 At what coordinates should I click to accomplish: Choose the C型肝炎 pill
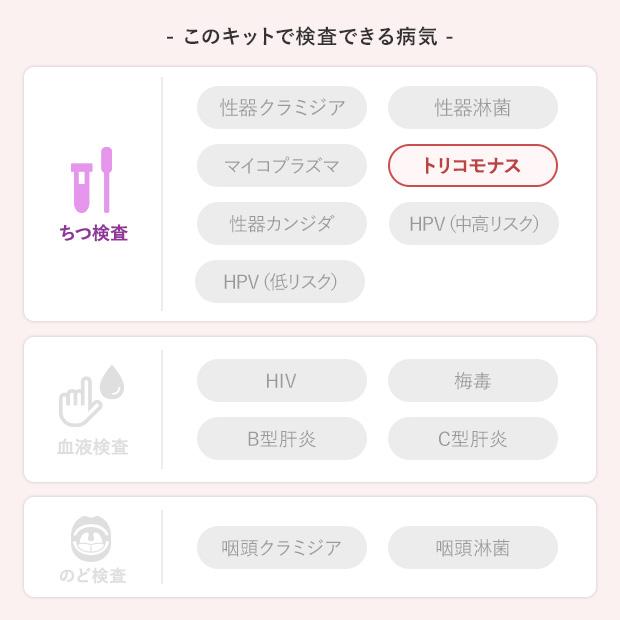[x=472, y=439]
